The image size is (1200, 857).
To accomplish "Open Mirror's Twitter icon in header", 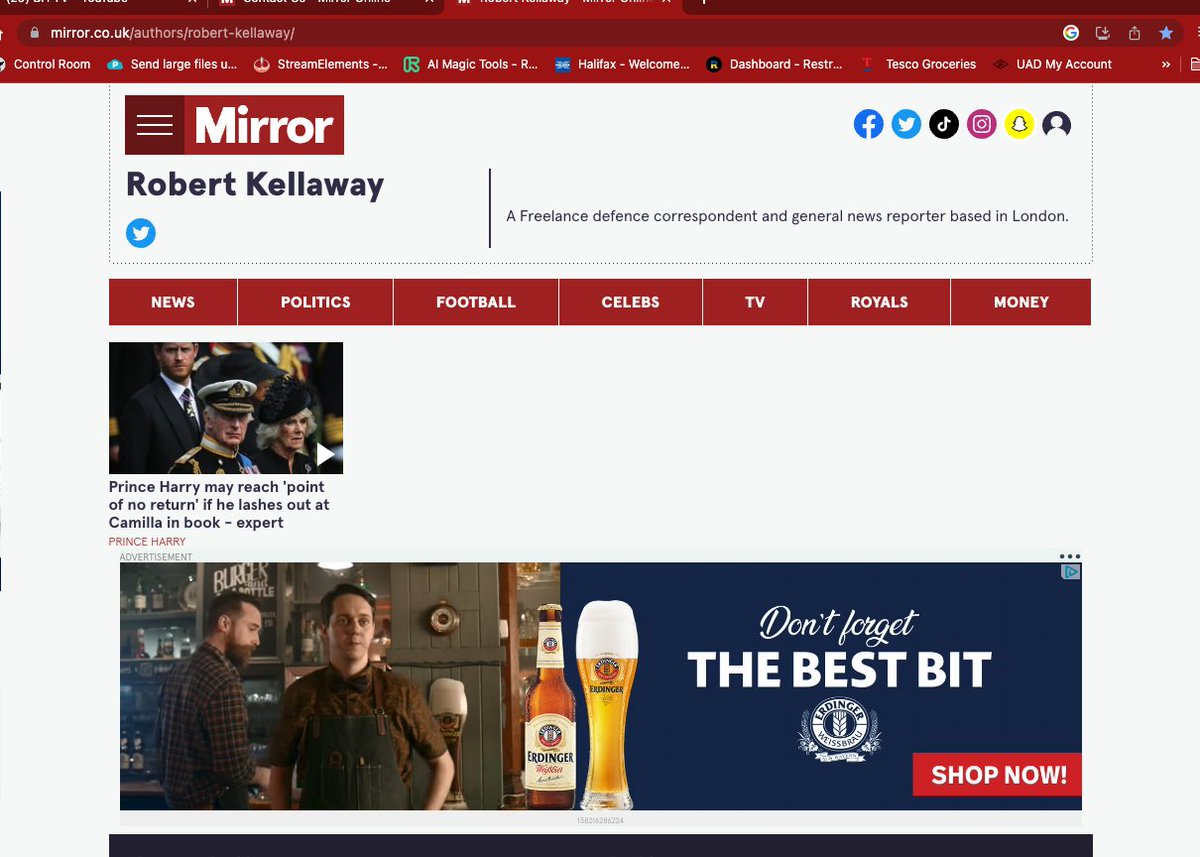I will click(906, 124).
